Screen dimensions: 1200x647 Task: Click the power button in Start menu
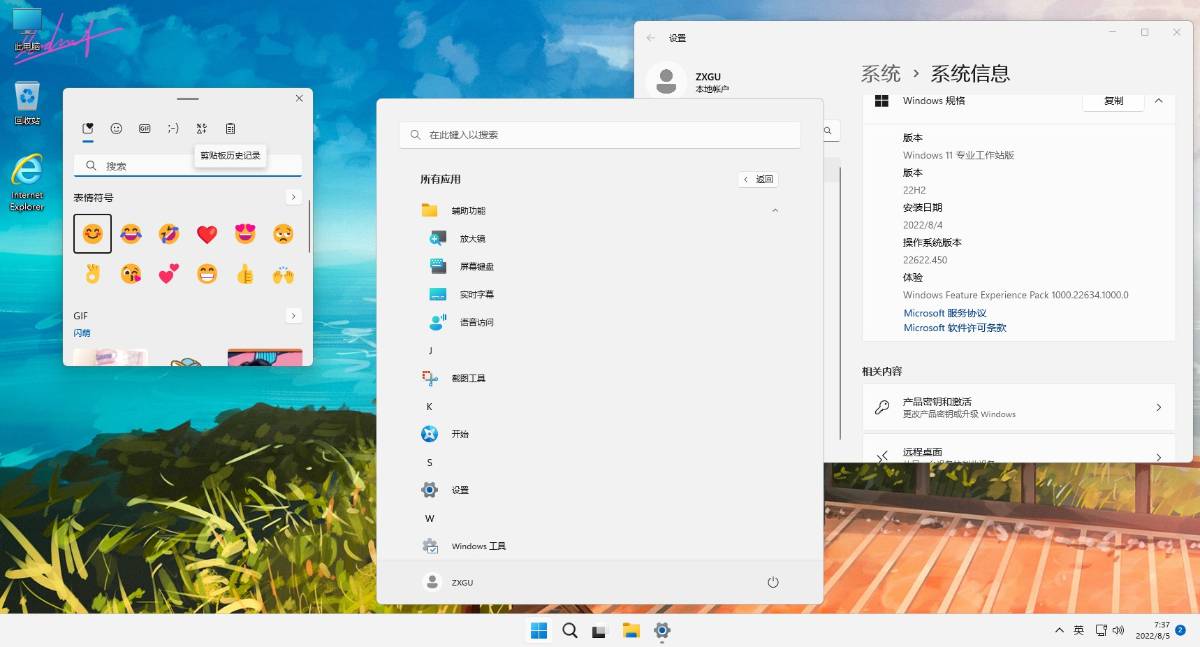[x=772, y=582]
